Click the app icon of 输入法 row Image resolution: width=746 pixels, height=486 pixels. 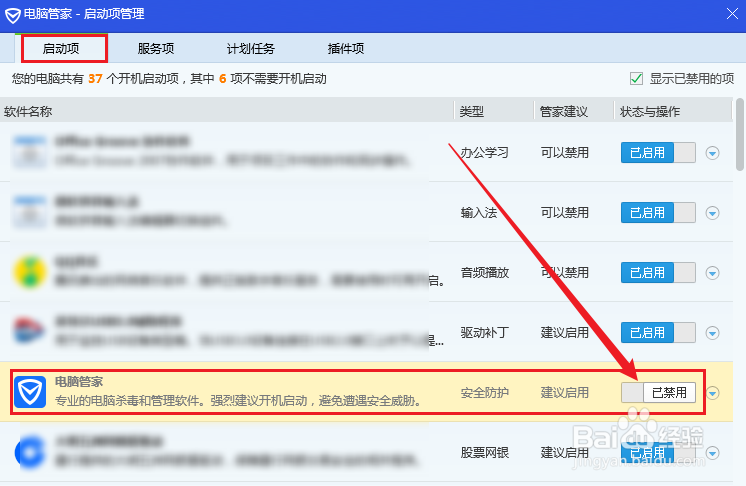[29, 212]
